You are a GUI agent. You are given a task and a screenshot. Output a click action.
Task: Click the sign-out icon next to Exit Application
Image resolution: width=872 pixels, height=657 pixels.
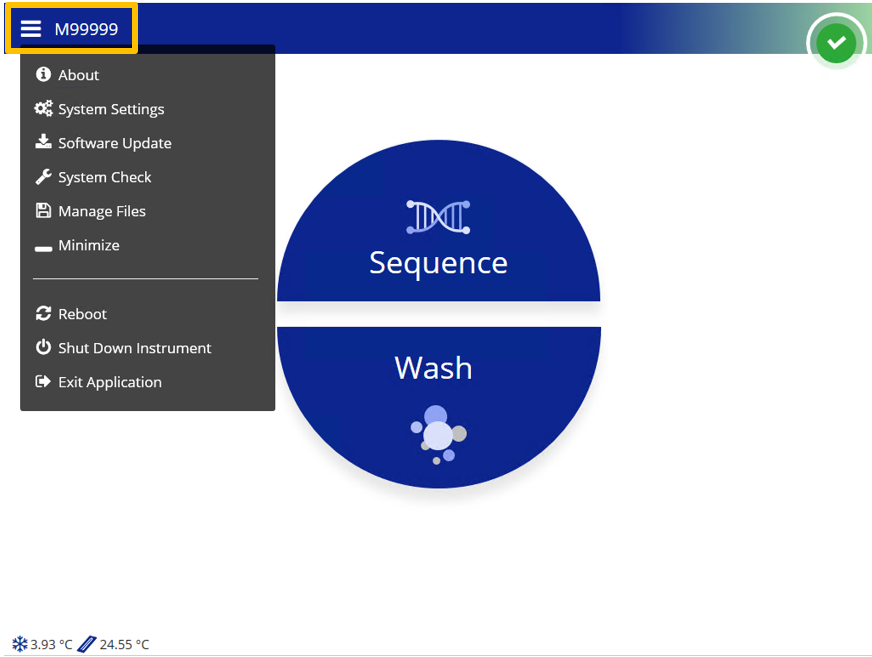42,381
